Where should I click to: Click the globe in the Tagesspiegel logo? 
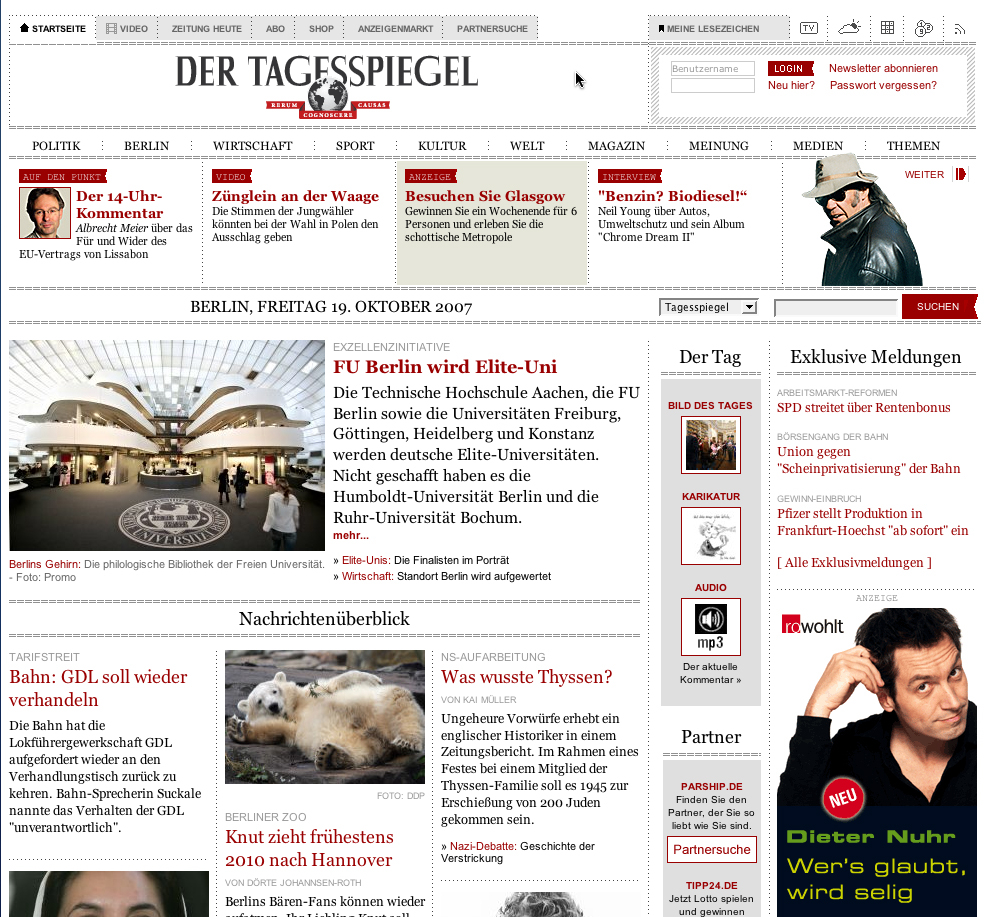pyautogui.click(x=326, y=92)
